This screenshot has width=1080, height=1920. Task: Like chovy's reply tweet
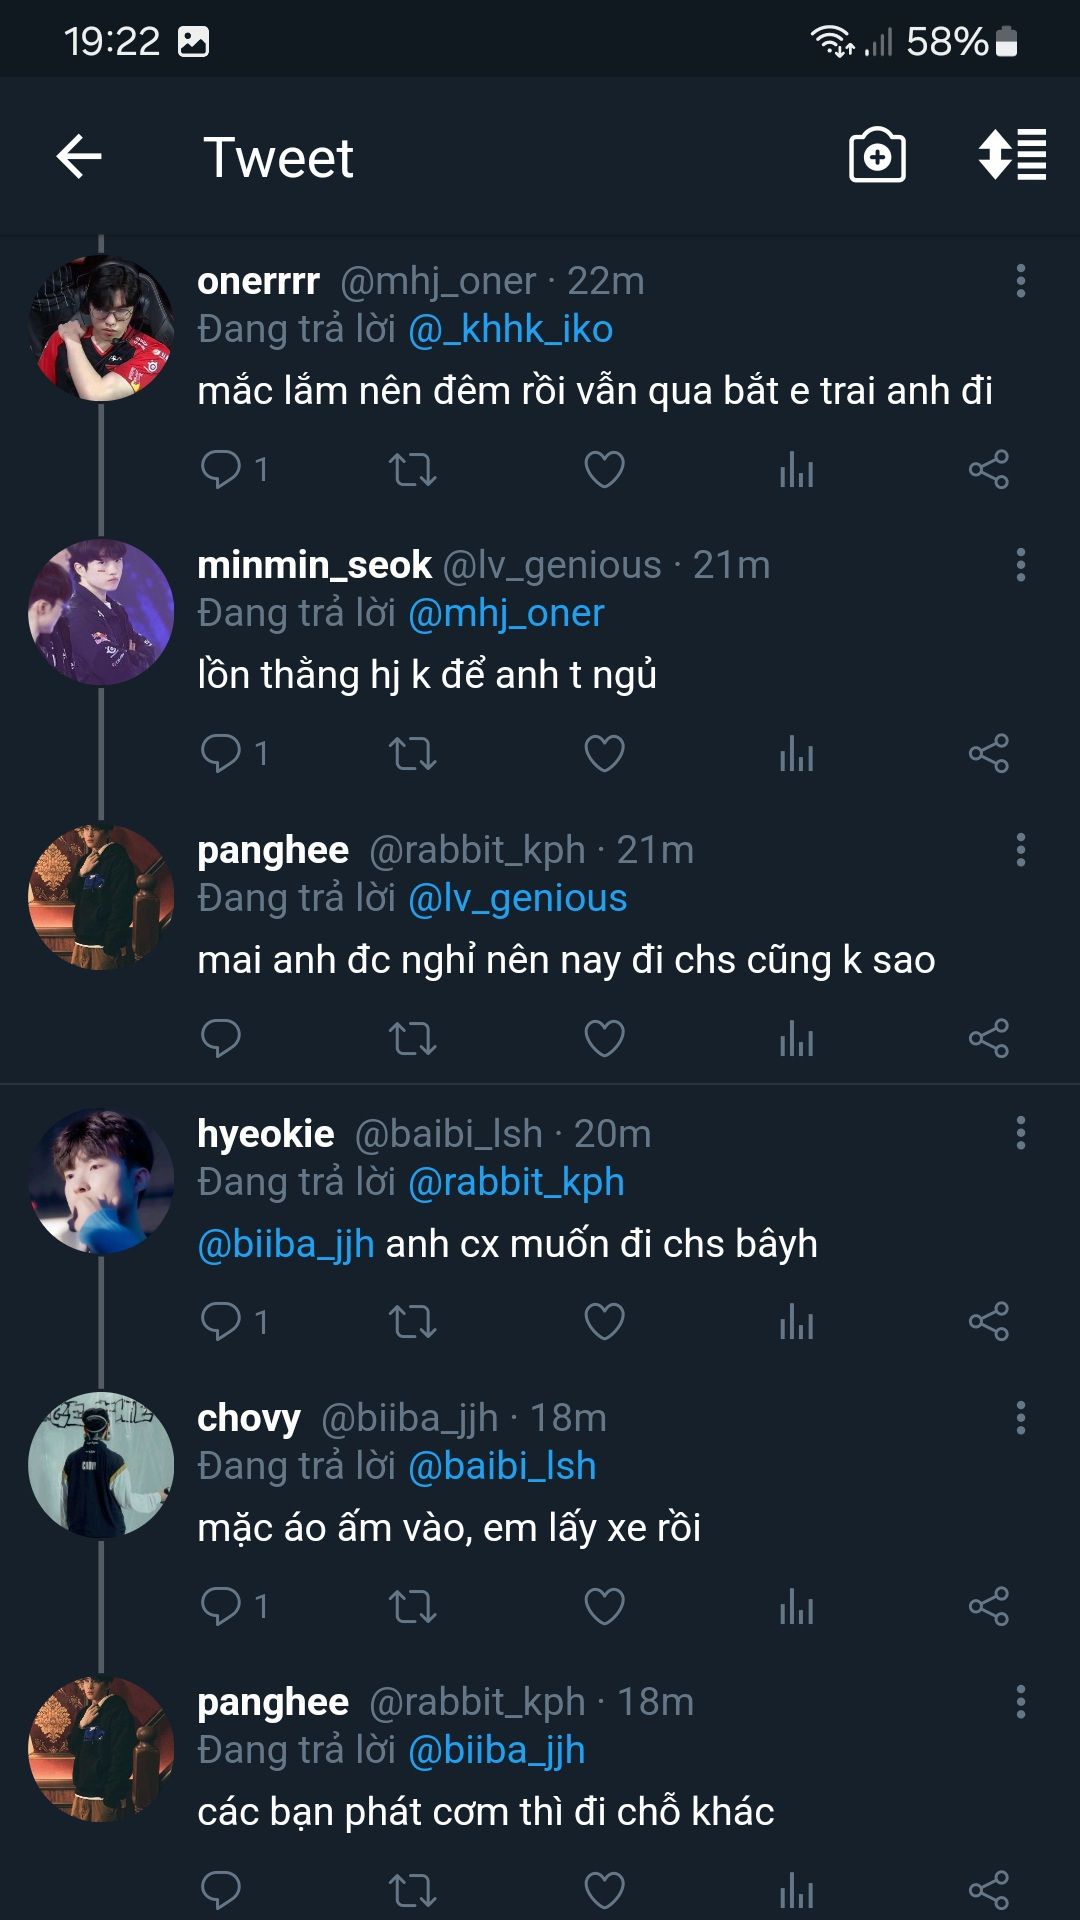[604, 1606]
